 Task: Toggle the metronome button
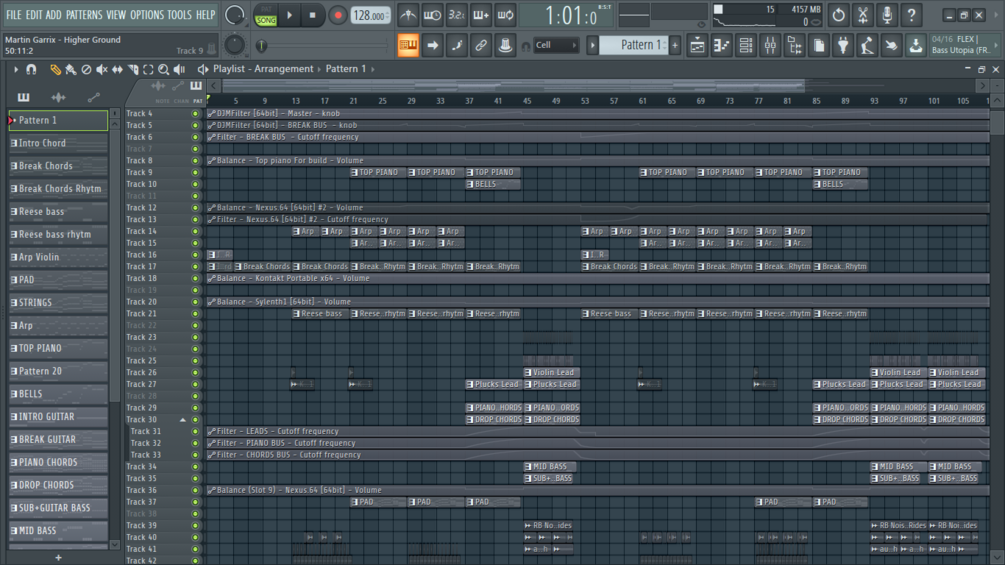pyautogui.click(x=408, y=15)
